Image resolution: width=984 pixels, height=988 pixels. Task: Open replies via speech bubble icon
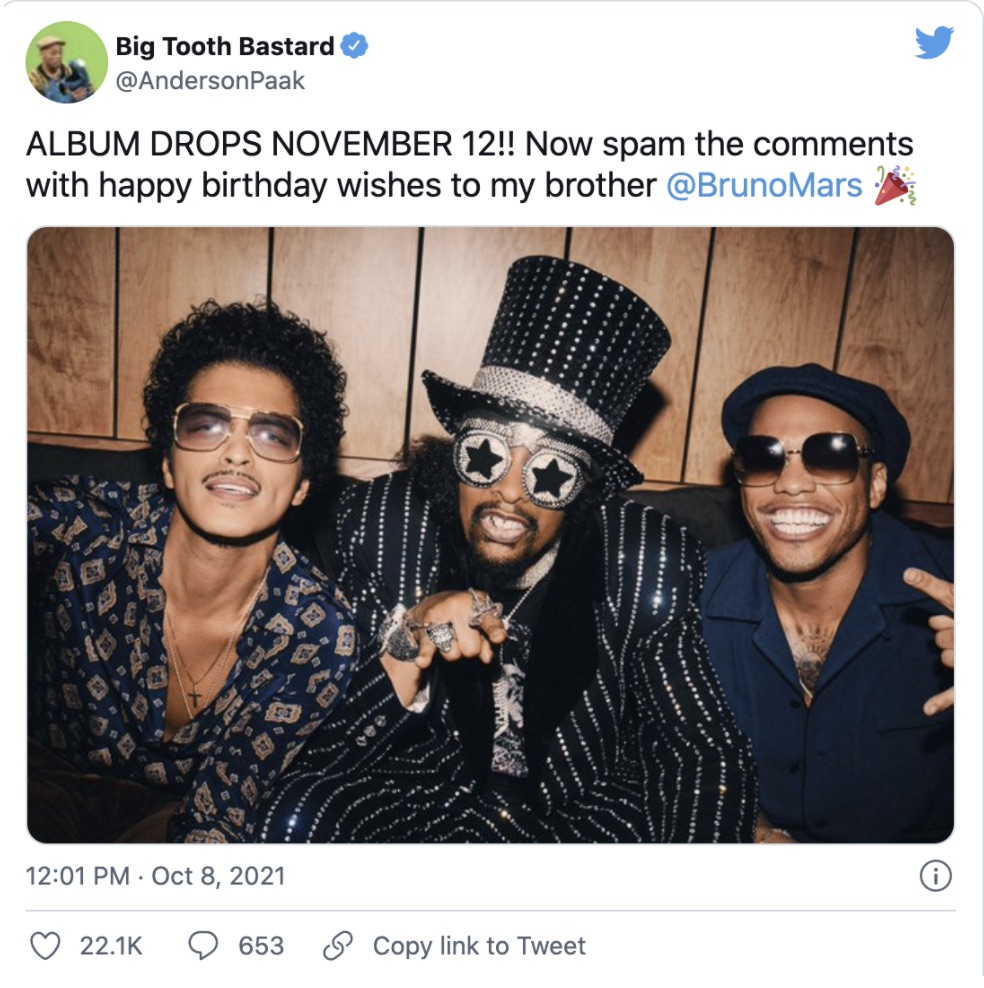[x=203, y=946]
